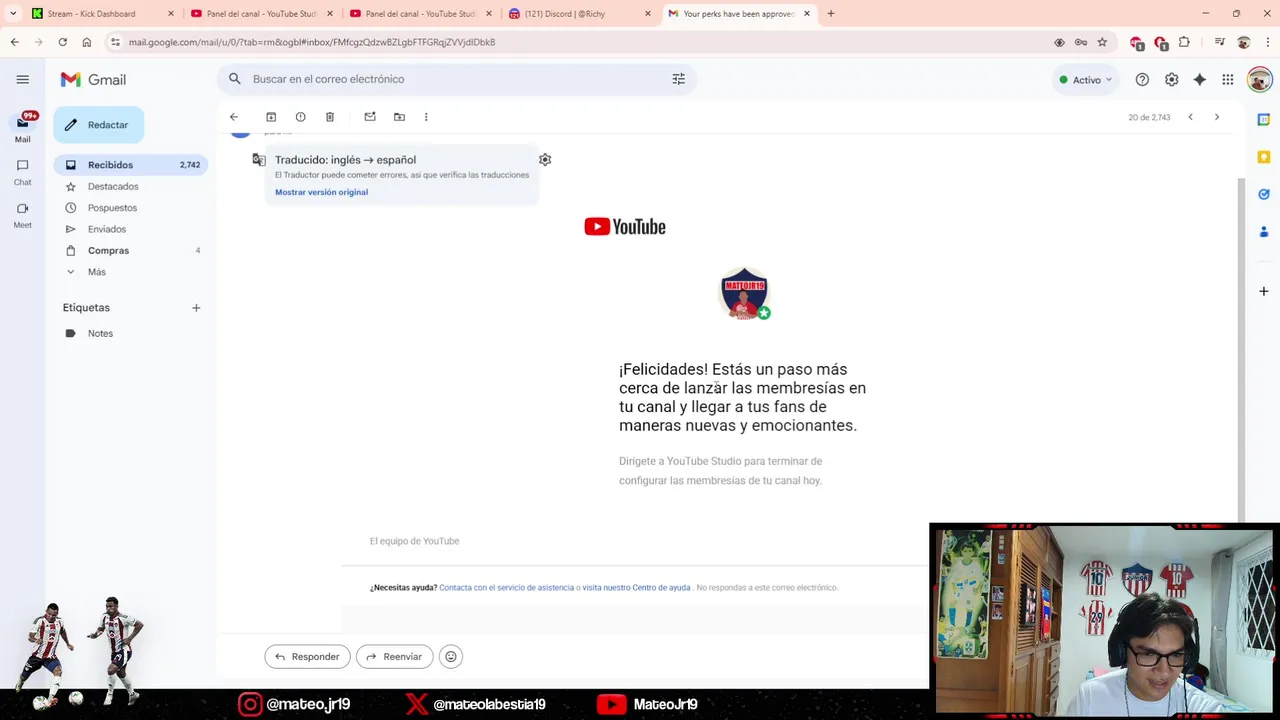Click Redactar to compose email
This screenshot has width=1280, height=720.
click(x=98, y=125)
